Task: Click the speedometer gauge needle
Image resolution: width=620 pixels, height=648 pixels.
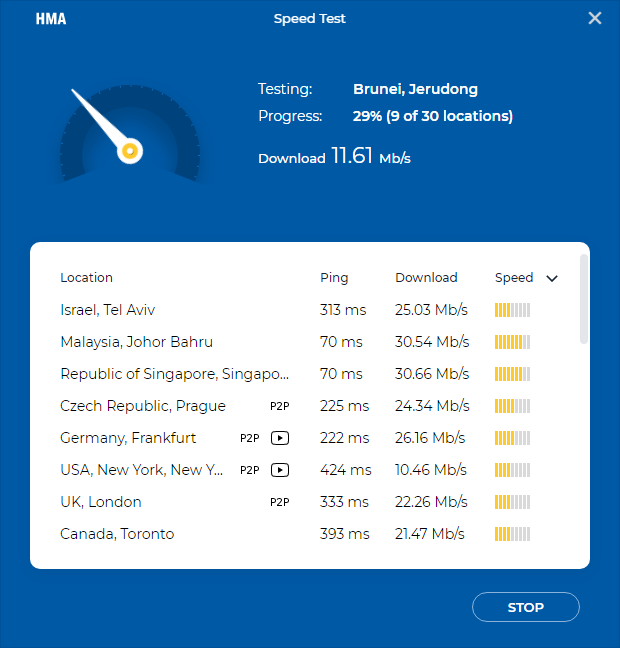Action: [x=107, y=126]
